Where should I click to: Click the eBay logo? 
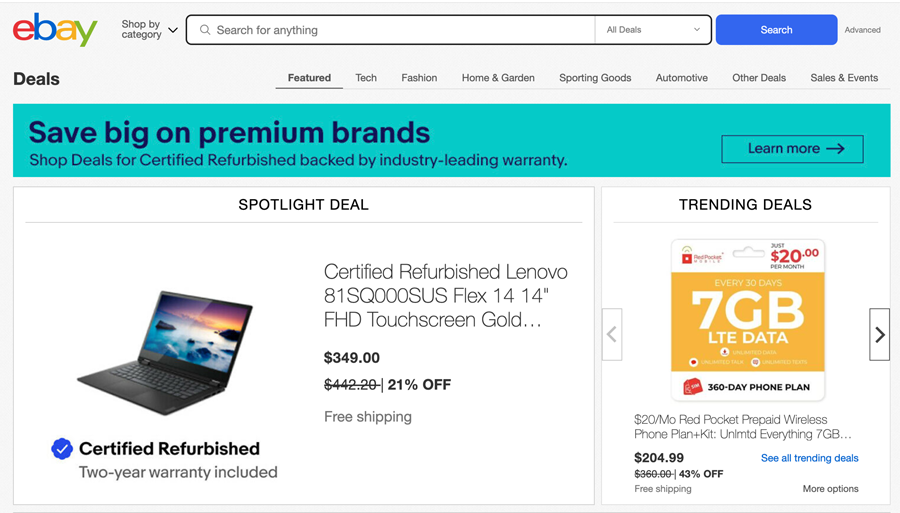pos(55,30)
